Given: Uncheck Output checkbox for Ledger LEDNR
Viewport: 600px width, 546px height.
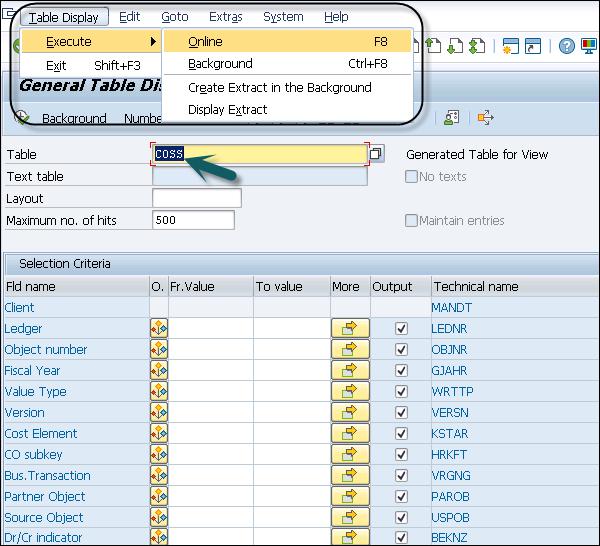Looking at the screenshot, I should [x=401, y=328].
